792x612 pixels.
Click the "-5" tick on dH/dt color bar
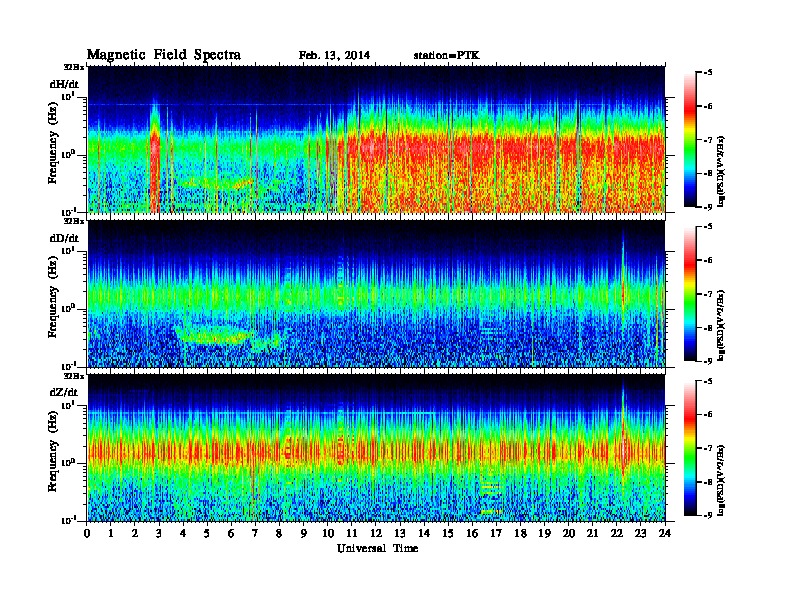[x=708, y=72]
